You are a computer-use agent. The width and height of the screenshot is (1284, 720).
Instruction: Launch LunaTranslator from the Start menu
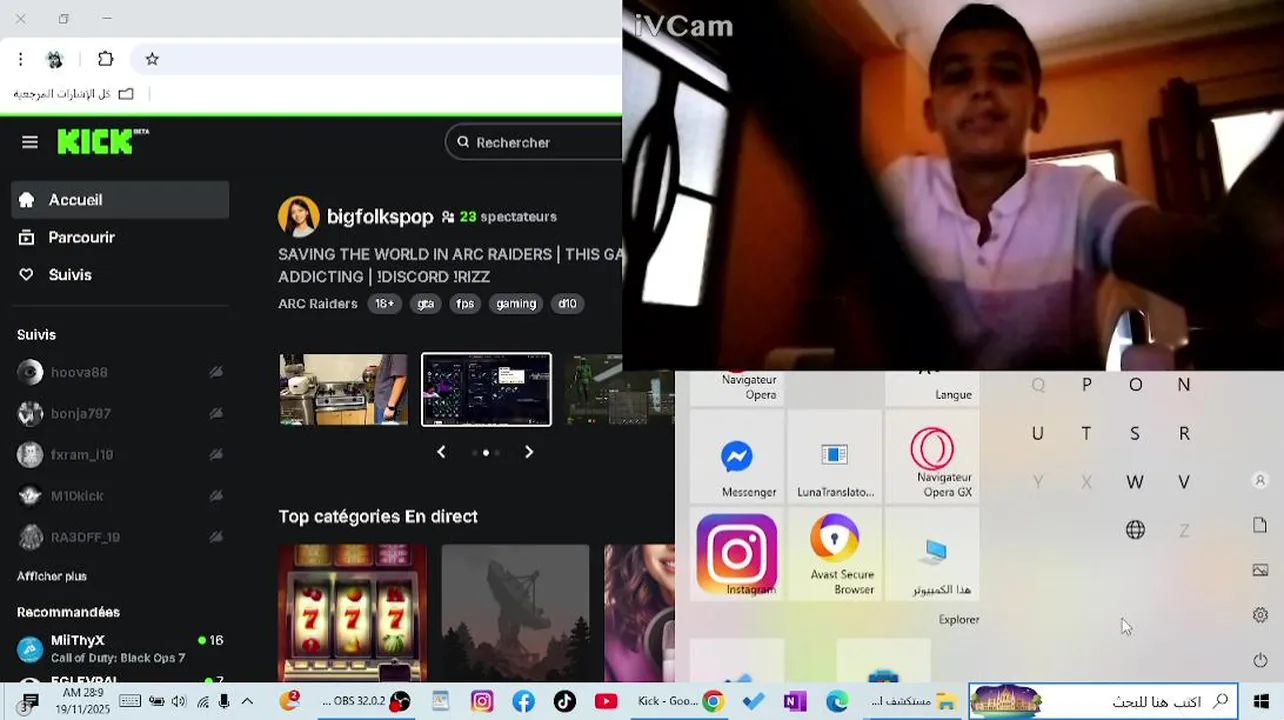[x=835, y=455]
